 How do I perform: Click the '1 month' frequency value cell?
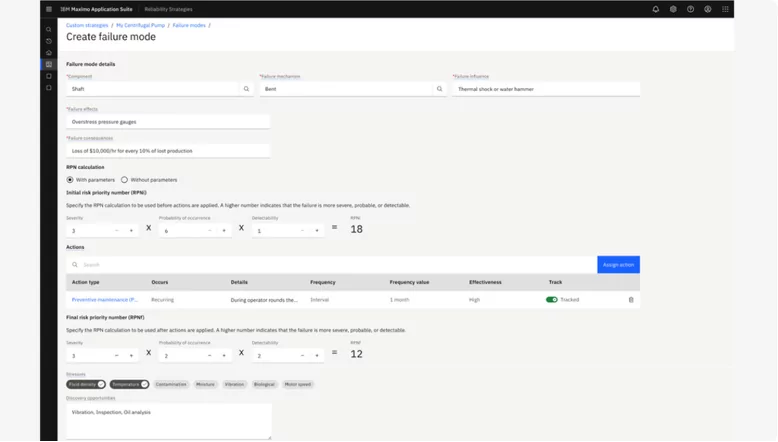tap(399, 300)
